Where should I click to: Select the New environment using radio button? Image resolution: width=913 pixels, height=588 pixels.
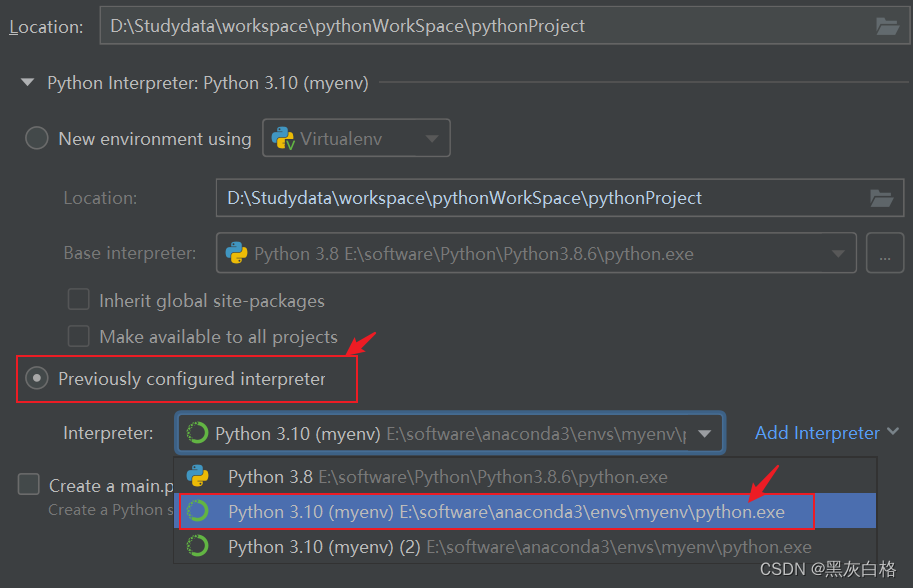pos(36,138)
